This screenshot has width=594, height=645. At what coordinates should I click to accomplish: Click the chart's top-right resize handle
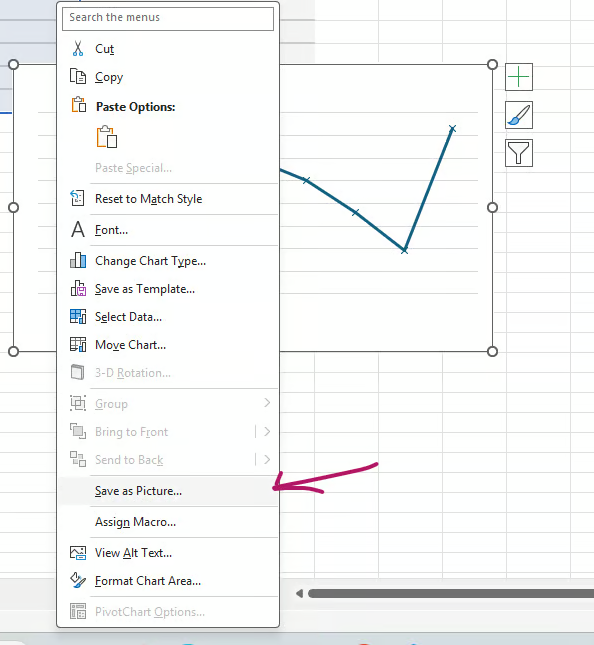pos(492,65)
